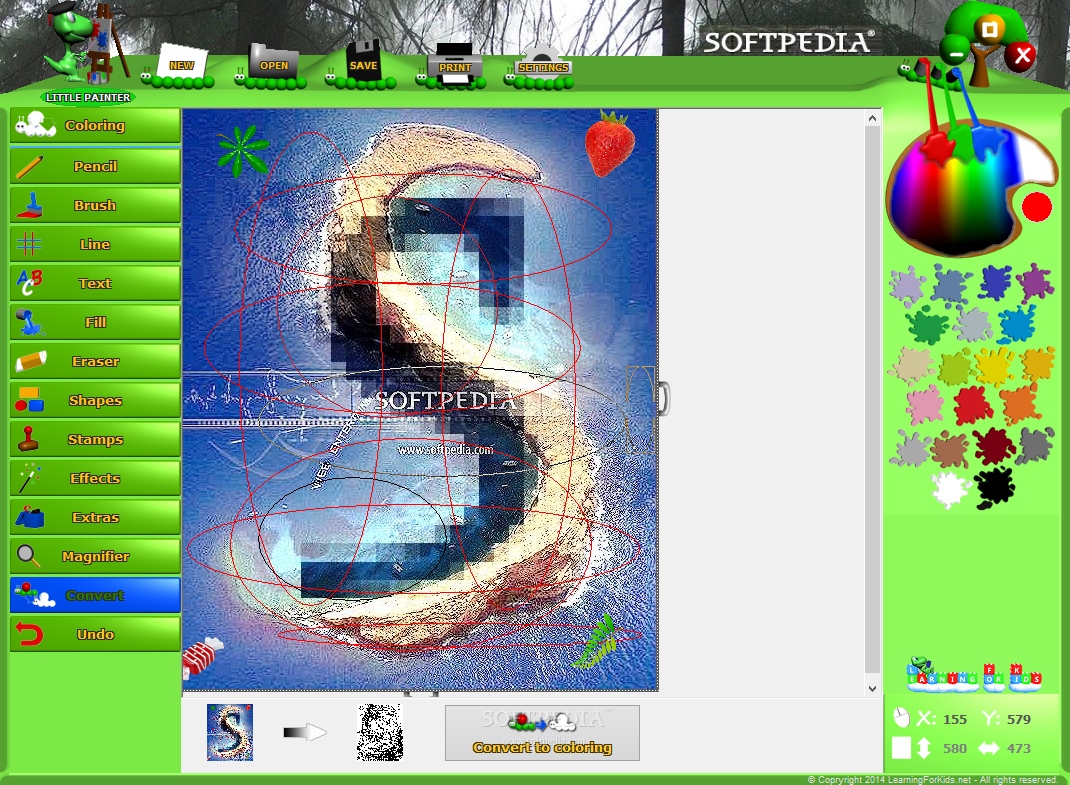Select the Pencil tool
Screen dimensions: 1070x785
(x=95, y=167)
